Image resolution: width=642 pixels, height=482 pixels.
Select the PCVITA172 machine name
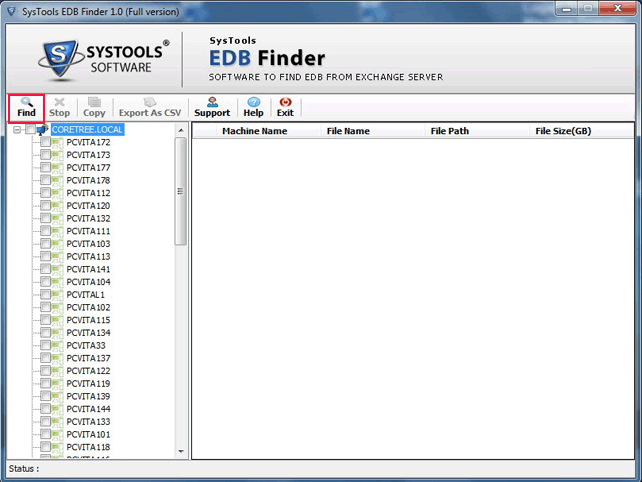coord(88,143)
